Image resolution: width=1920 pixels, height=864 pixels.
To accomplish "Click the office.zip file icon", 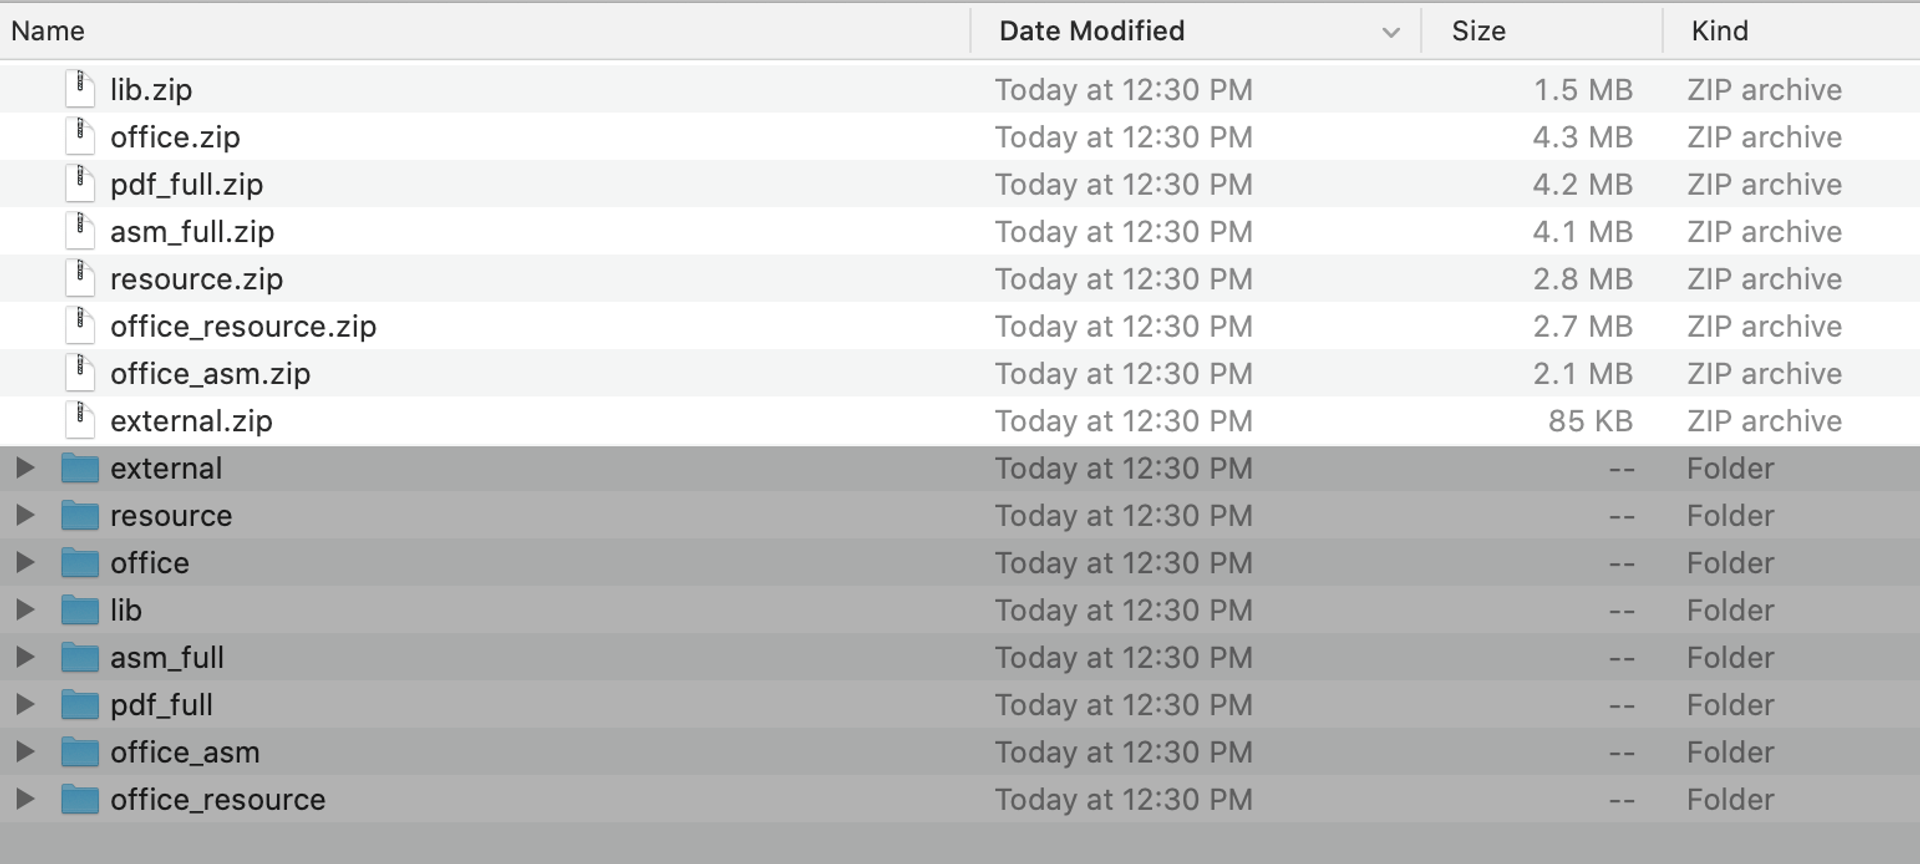I will [80, 136].
